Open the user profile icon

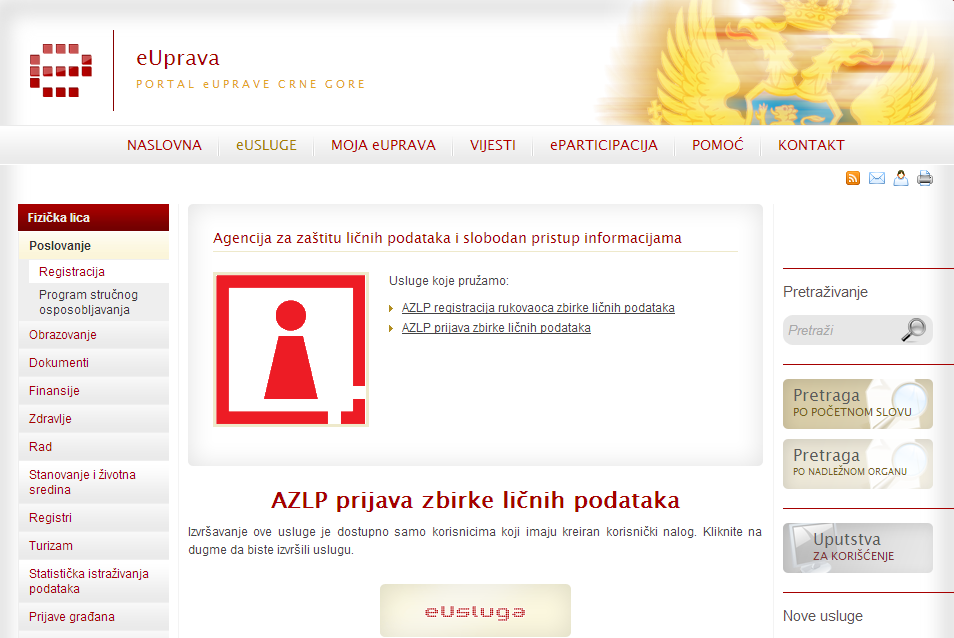[x=901, y=178]
